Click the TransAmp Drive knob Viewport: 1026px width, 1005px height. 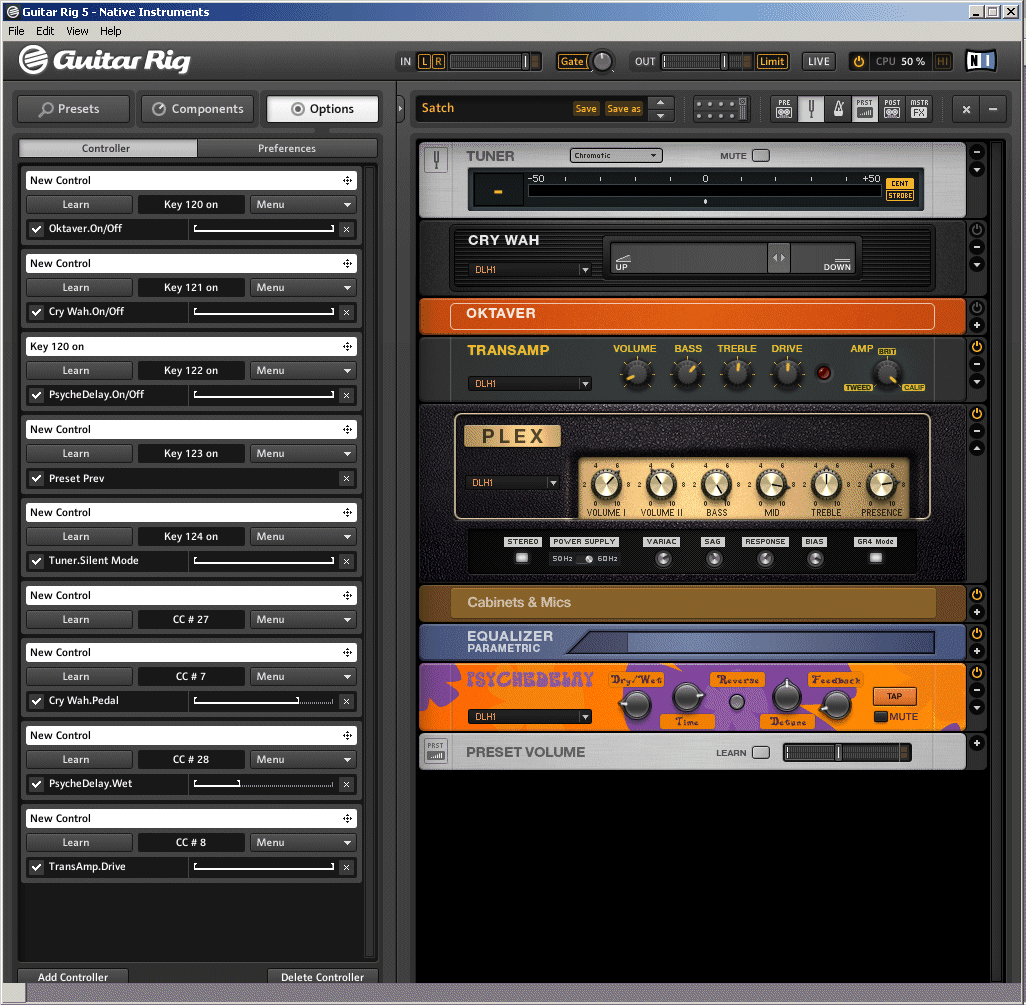click(787, 374)
